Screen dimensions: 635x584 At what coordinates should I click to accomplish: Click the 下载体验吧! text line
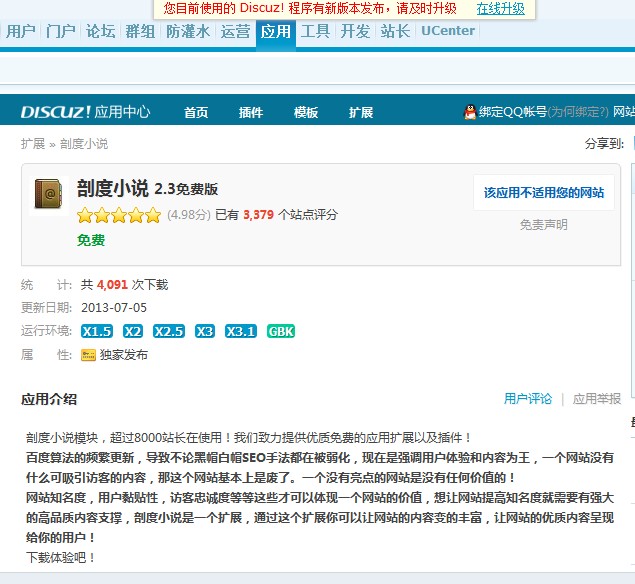tap(61, 558)
